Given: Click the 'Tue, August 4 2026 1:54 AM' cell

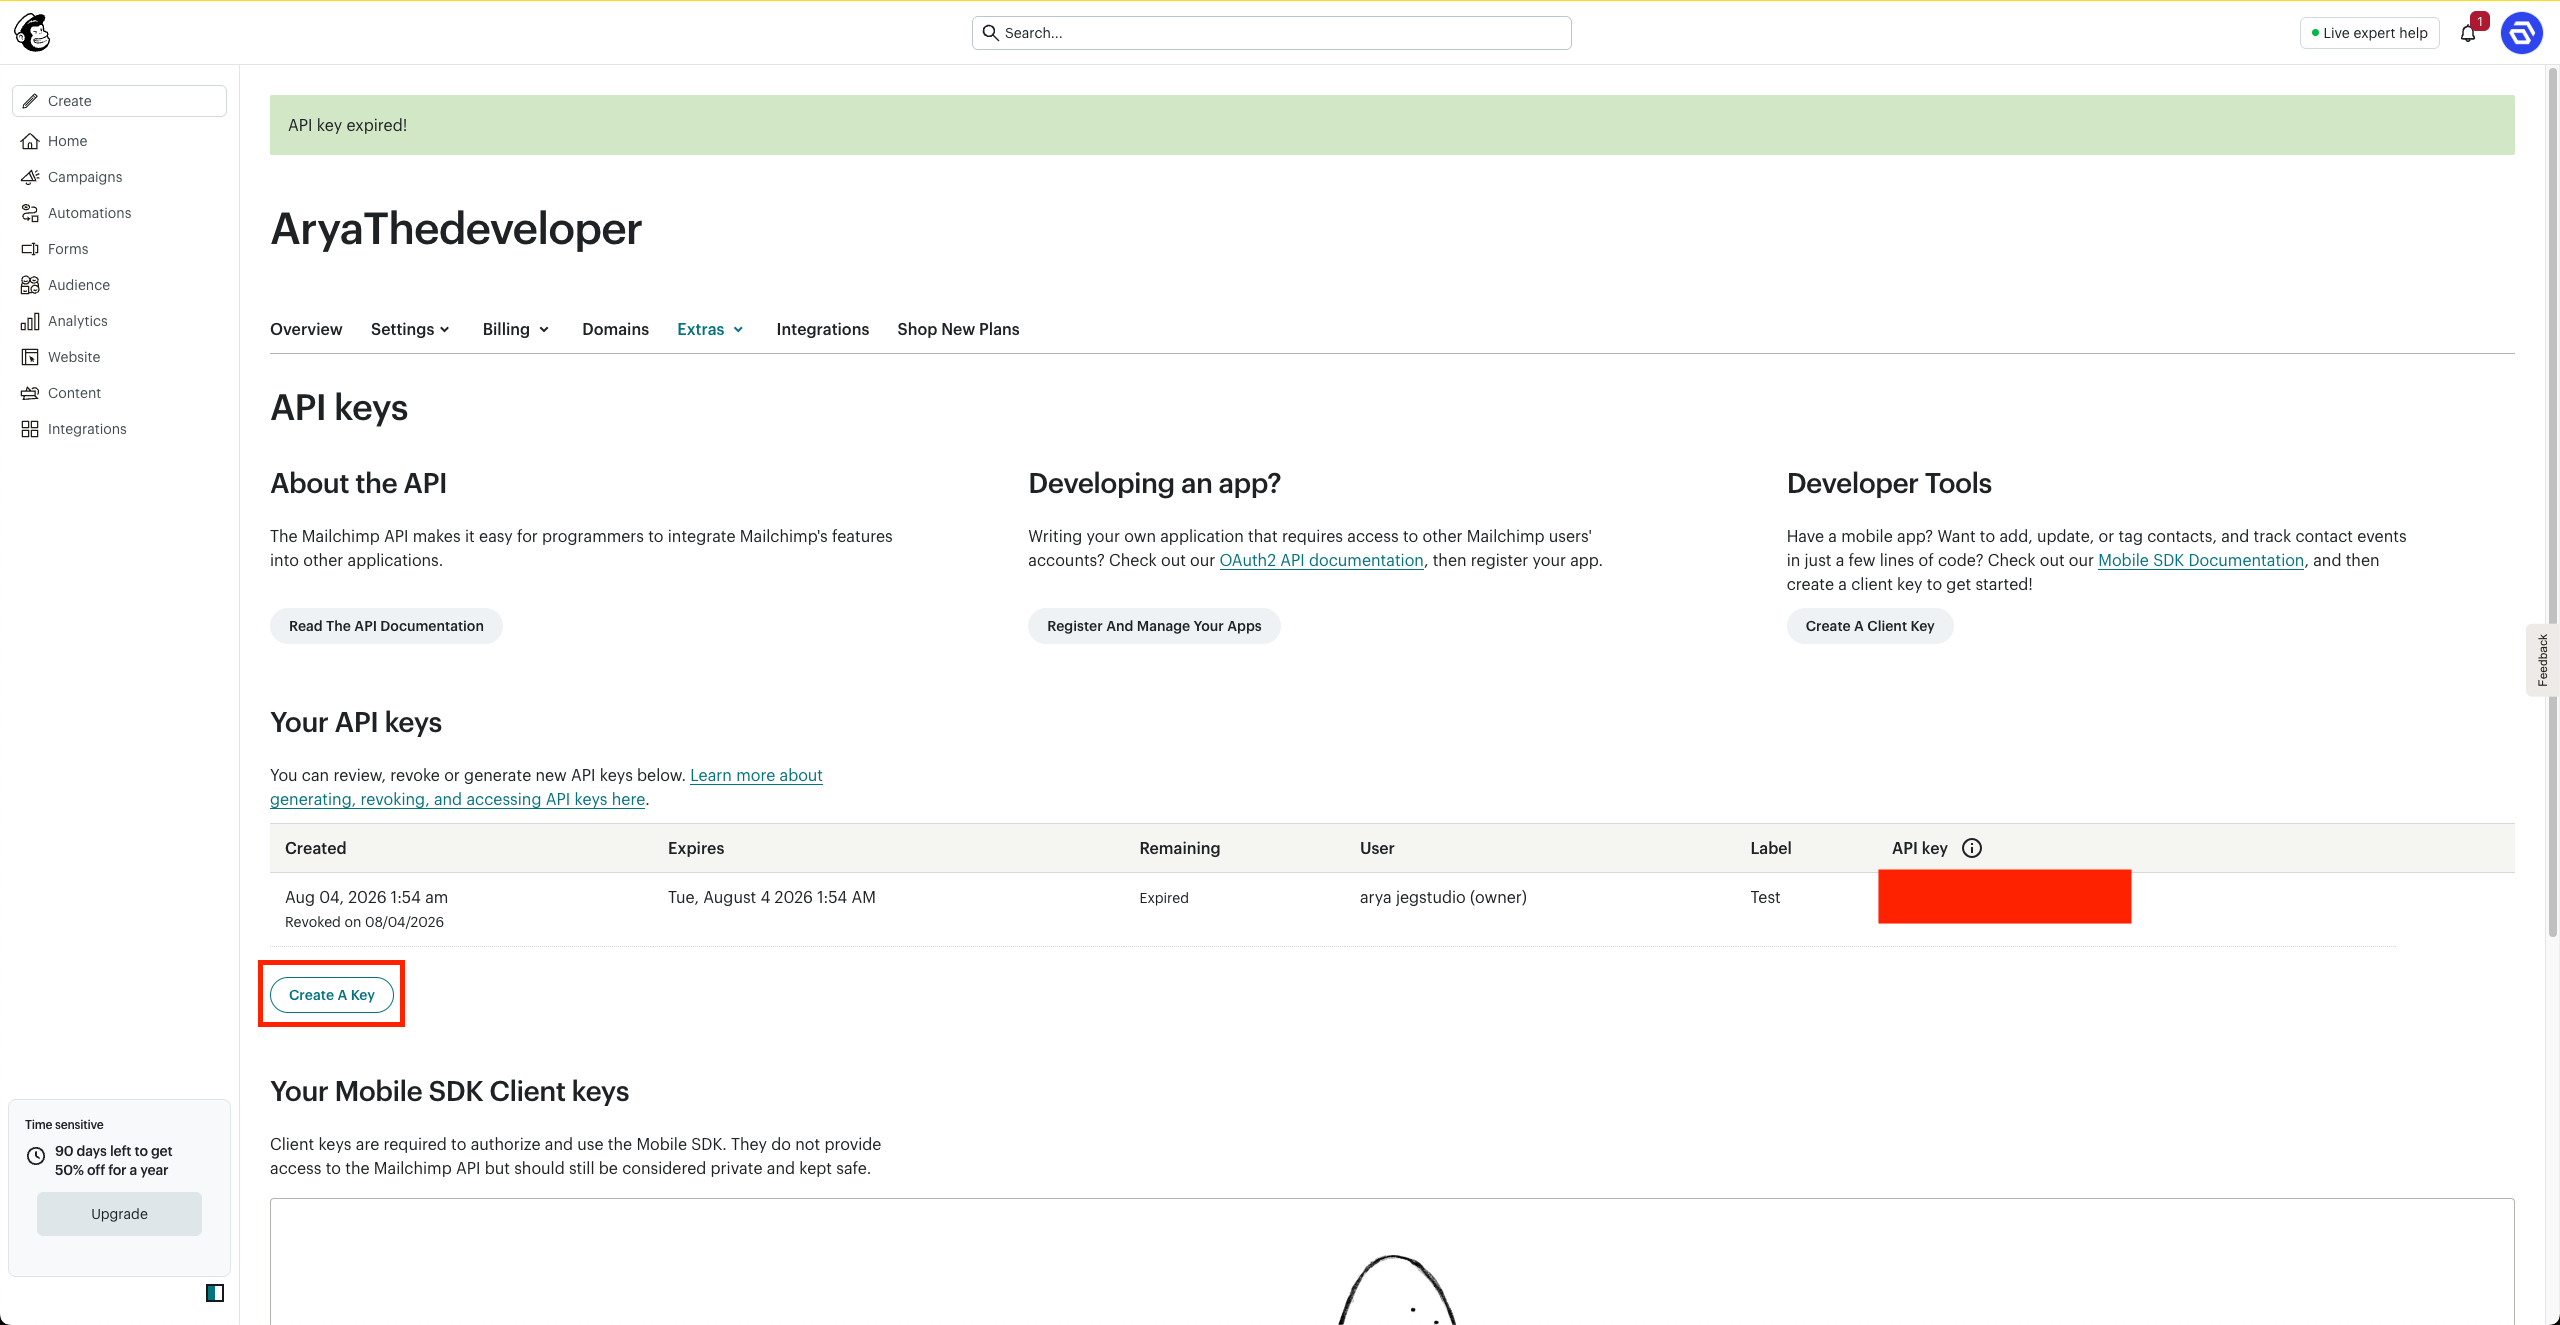Looking at the screenshot, I should point(771,897).
